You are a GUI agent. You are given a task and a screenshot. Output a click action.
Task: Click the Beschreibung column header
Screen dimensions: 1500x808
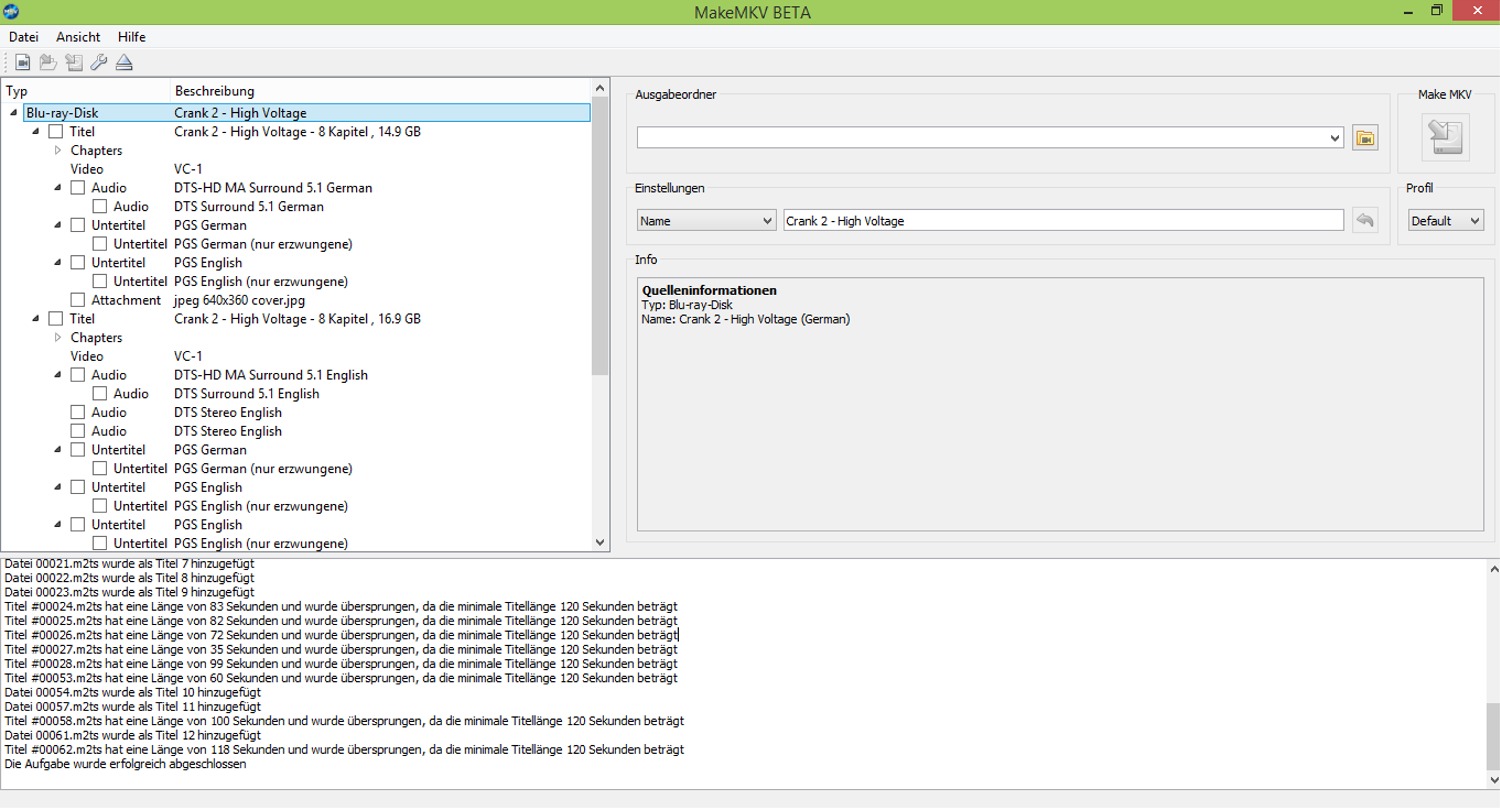(381, 91)
